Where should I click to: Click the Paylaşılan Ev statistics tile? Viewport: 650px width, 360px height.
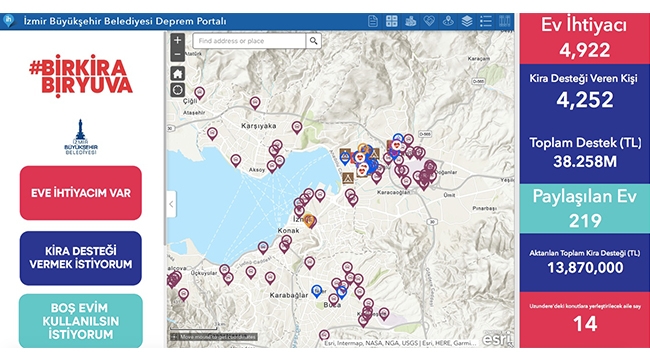(585, 208)
